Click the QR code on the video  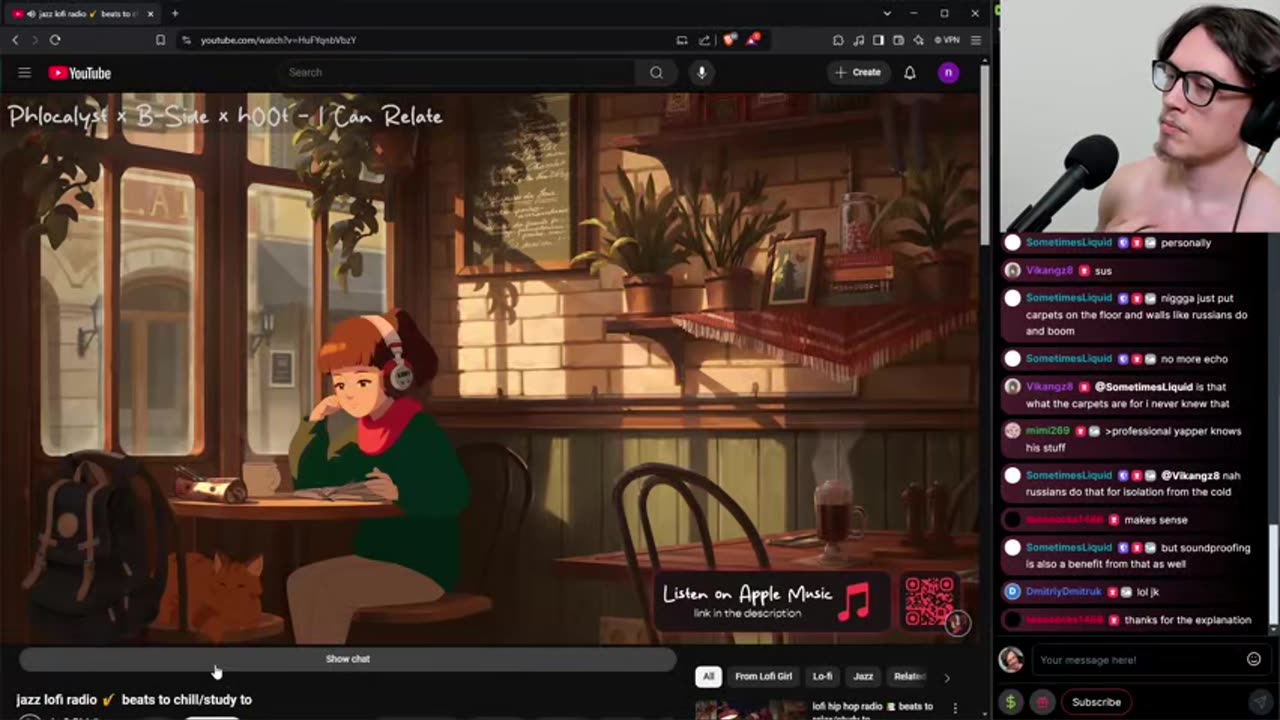coord(929,600)
